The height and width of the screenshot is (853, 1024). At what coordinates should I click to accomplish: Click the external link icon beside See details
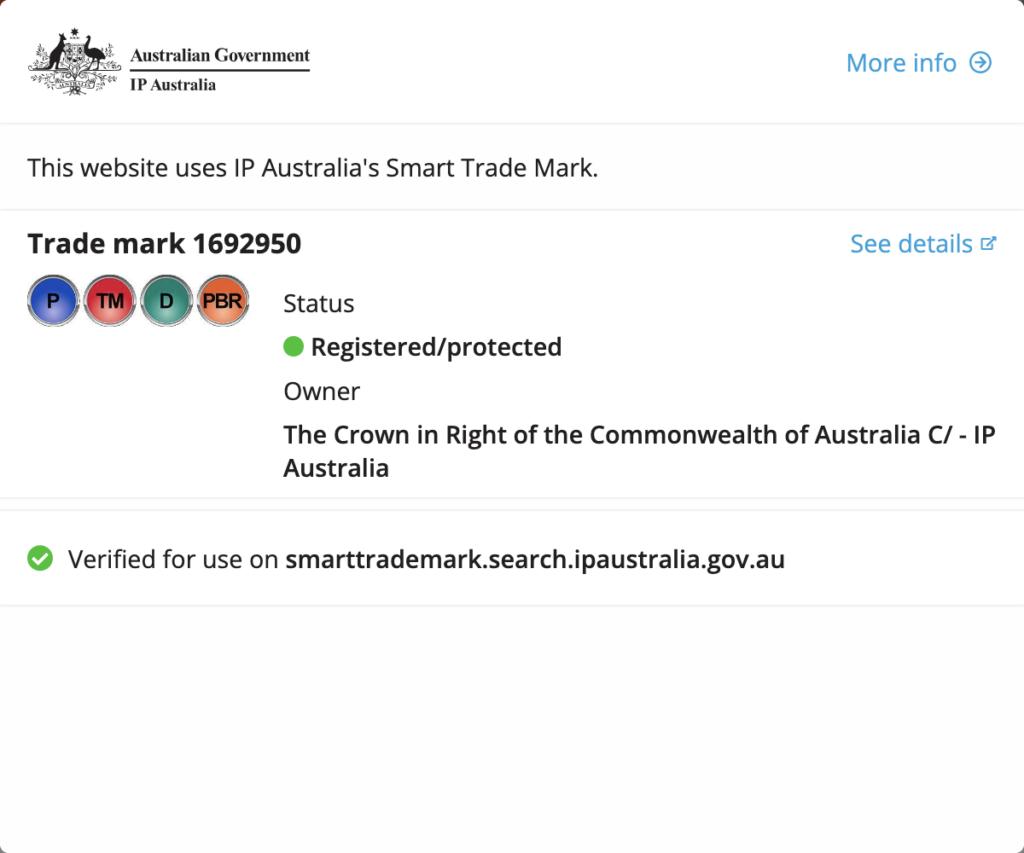[x=988, y=243]
